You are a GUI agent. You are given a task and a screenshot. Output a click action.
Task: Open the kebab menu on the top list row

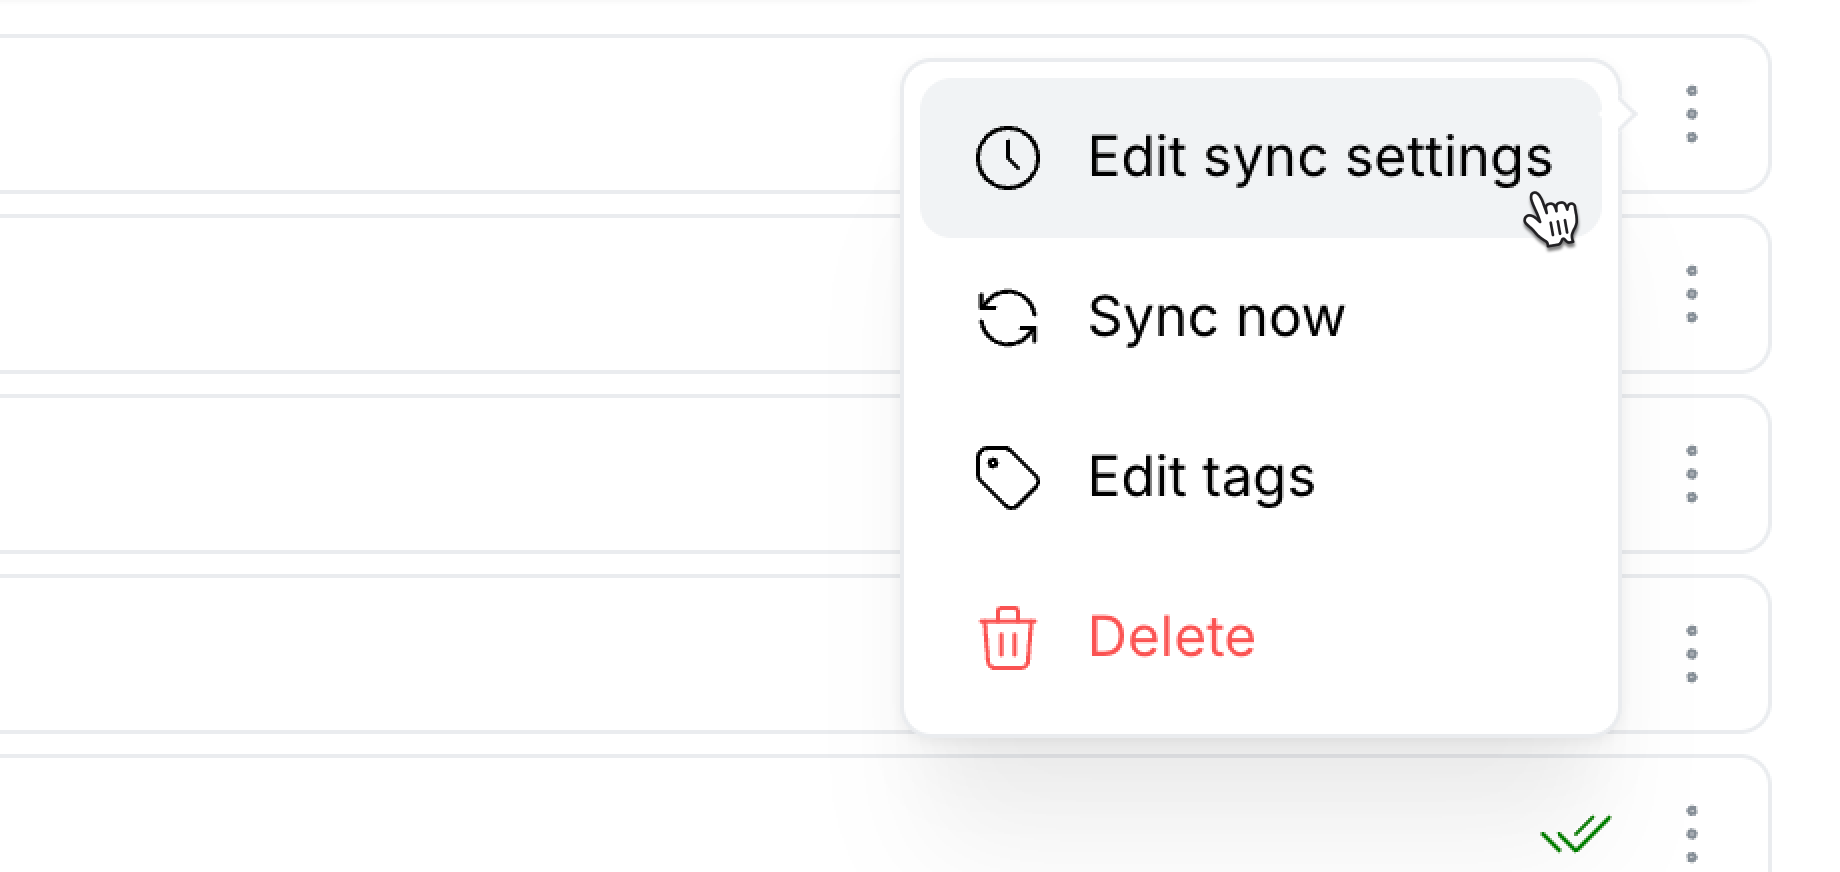click(x=1692, y=114)
